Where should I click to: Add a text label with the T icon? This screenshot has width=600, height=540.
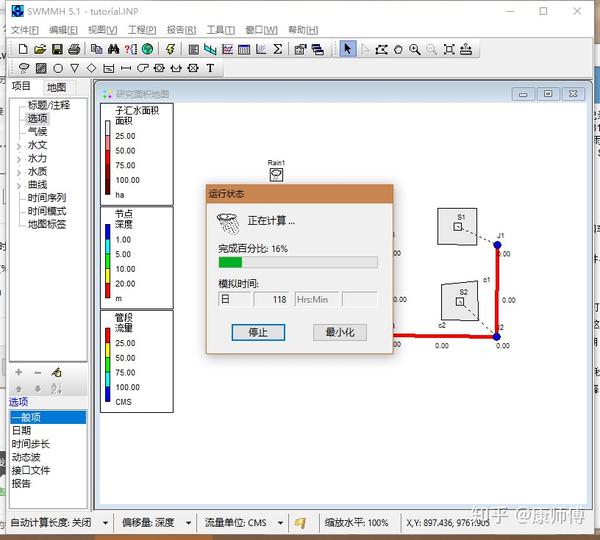coord(210,68)
